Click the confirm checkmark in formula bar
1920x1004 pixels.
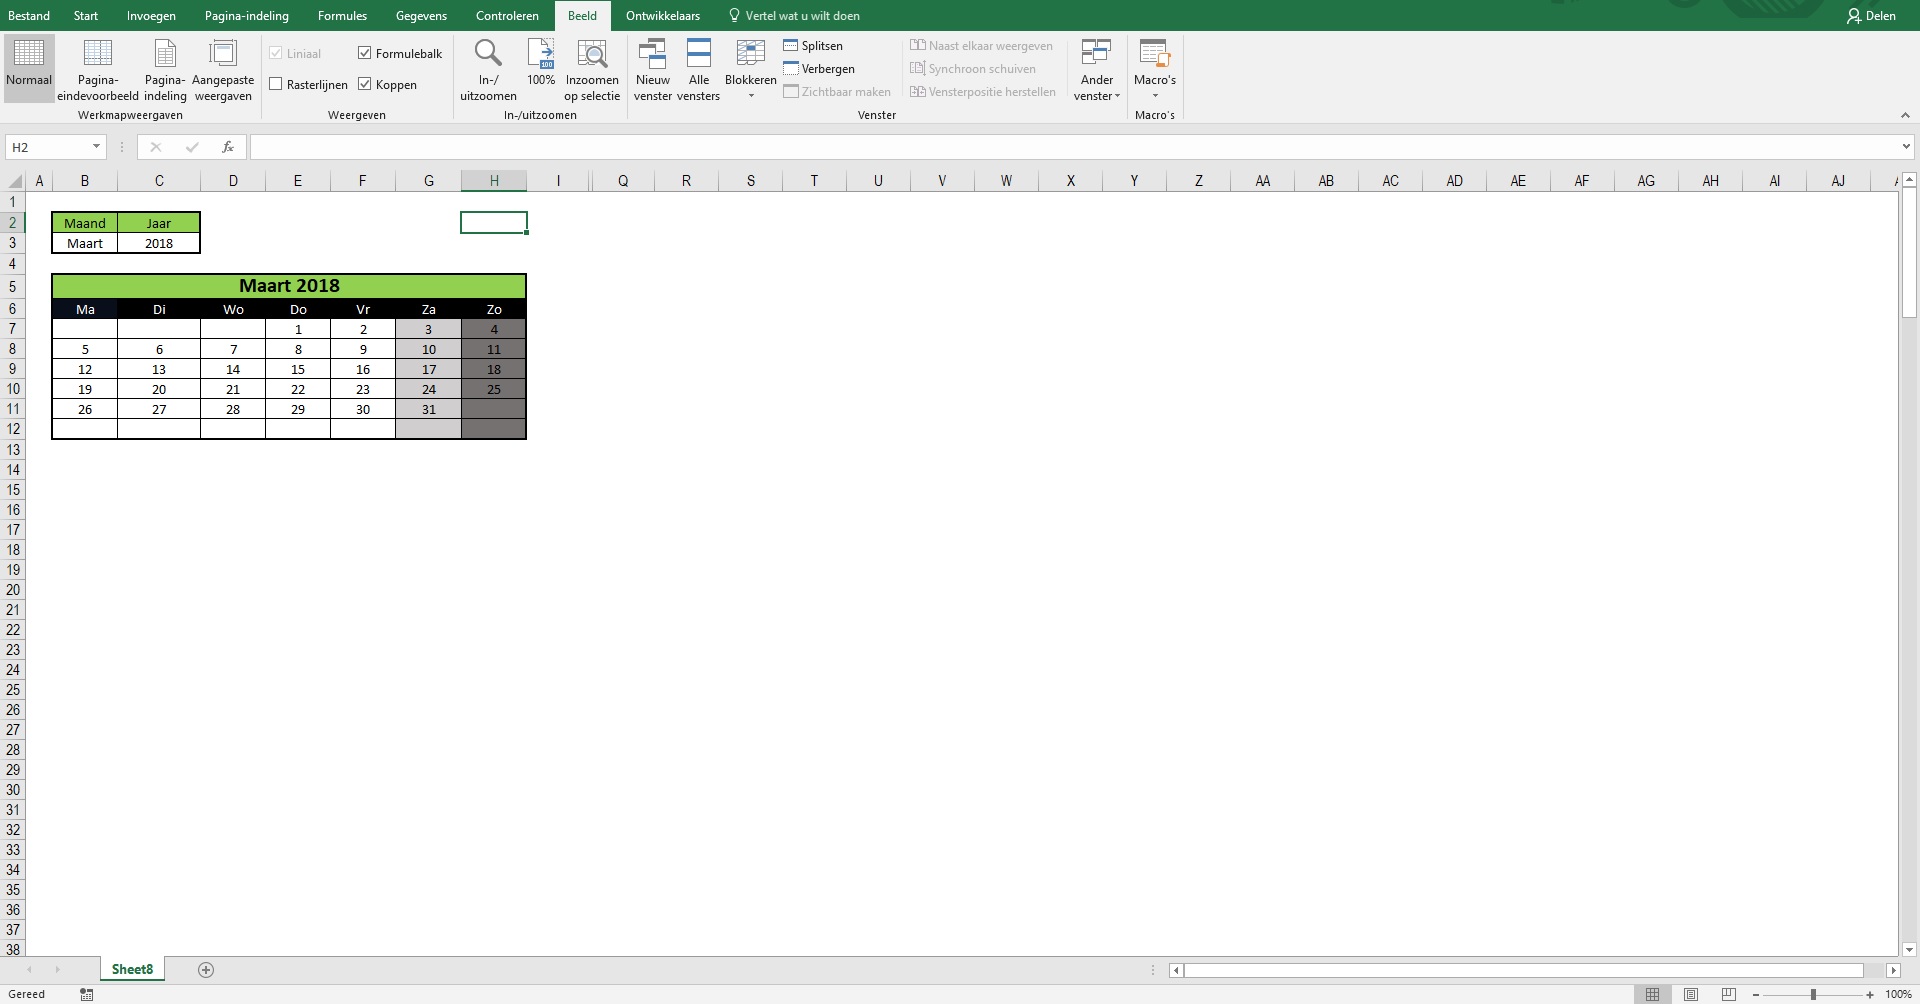pyautogui.click(x=191, y=147)
